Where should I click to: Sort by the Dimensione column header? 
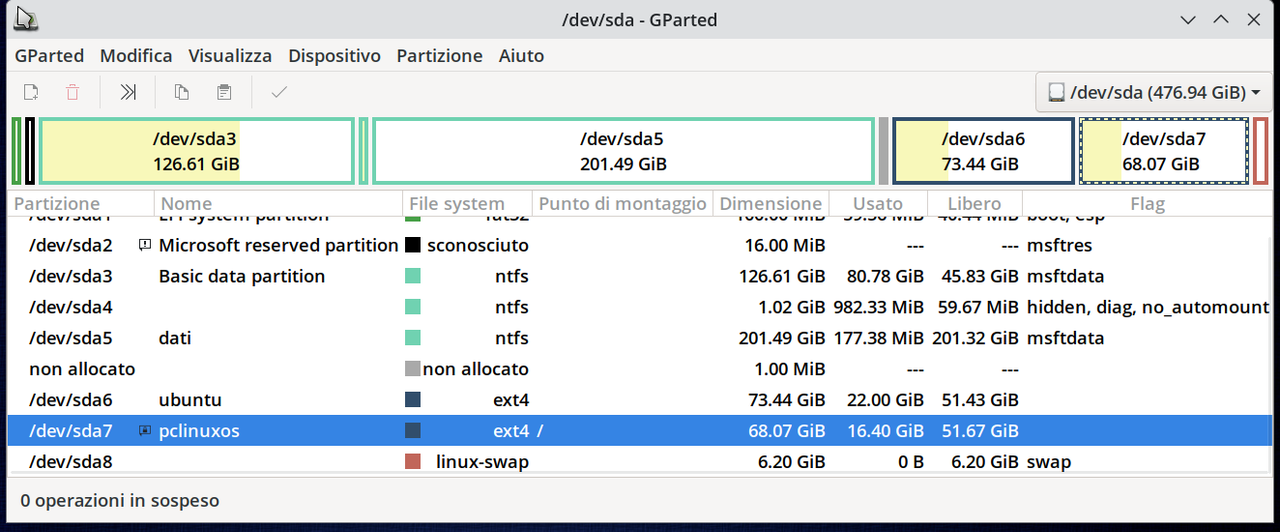(769, 204)
